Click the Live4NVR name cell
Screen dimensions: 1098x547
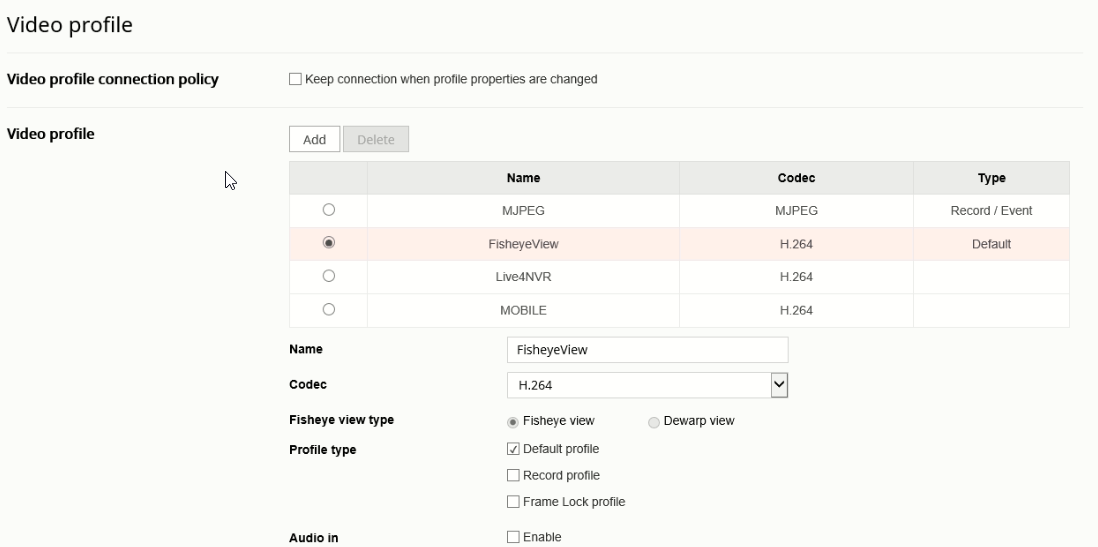[523, 277]
